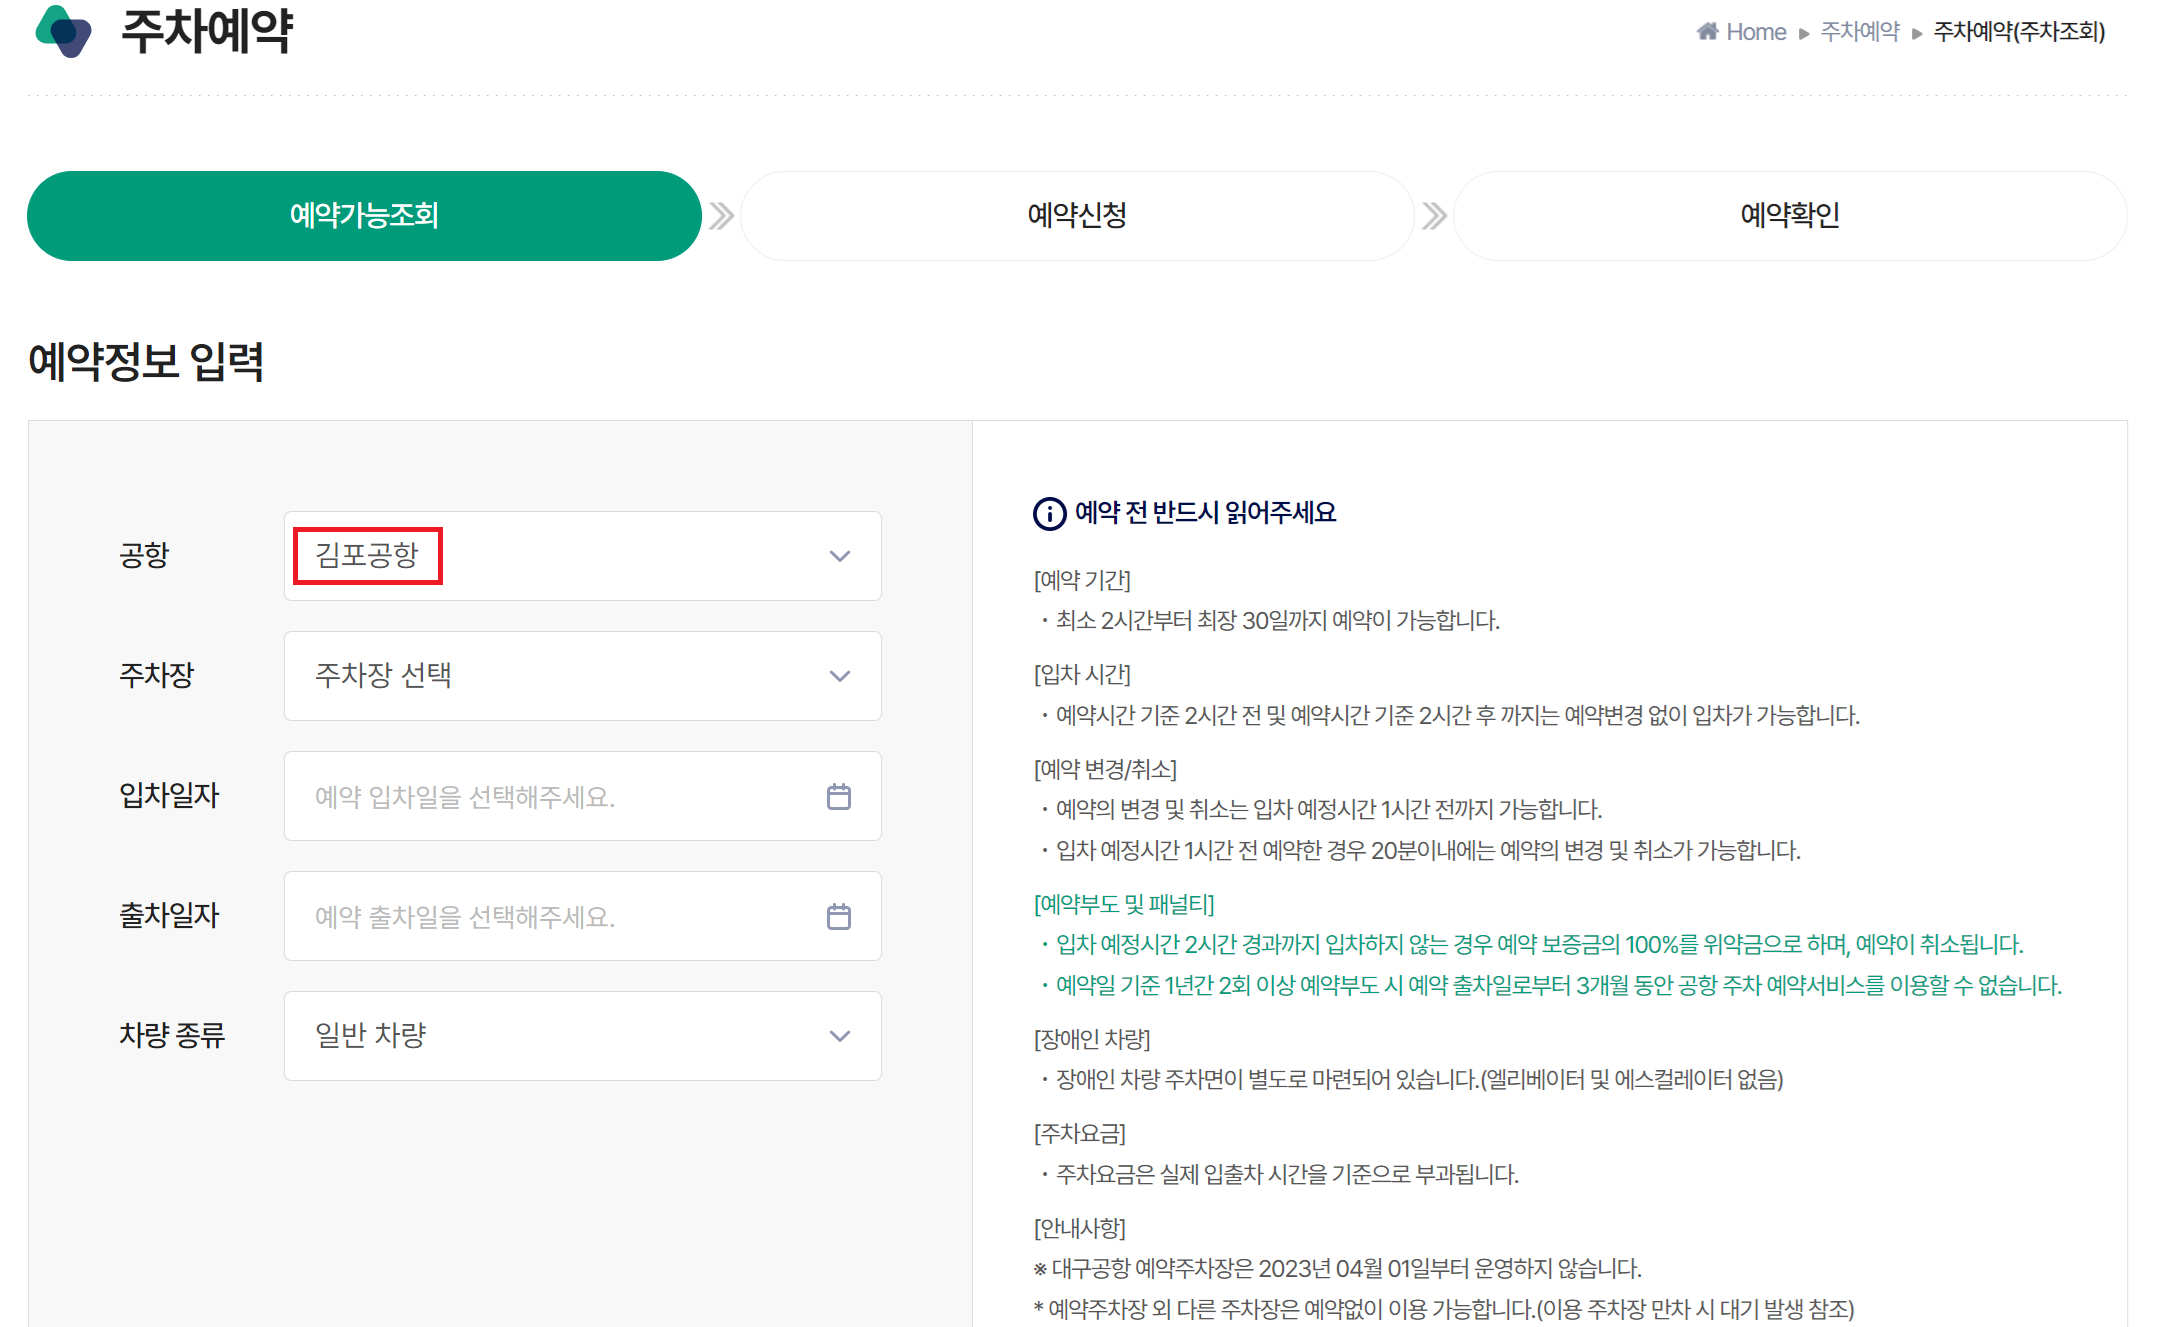Open the 차량 종류 일반 차량 dropdown
Screen dimensions: 2157x1327
coord(582,1036)
